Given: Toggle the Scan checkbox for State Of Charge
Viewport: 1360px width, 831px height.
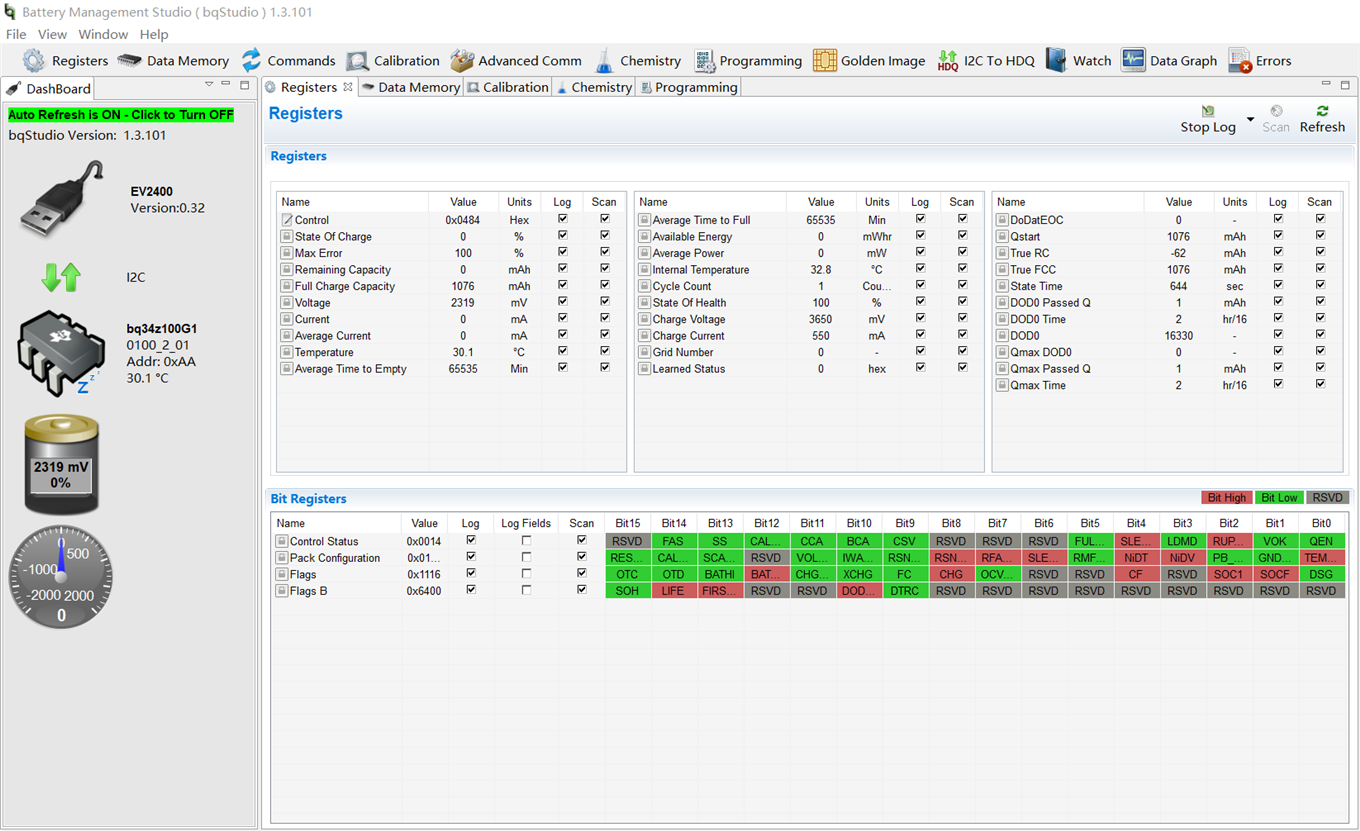Looking at the screenshot, I should [x=604, y=236].
